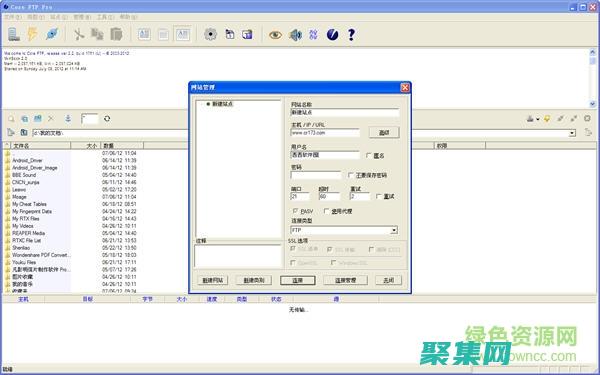
Task: Open the 管理 Manage menu
Action: tap(82, 17)
